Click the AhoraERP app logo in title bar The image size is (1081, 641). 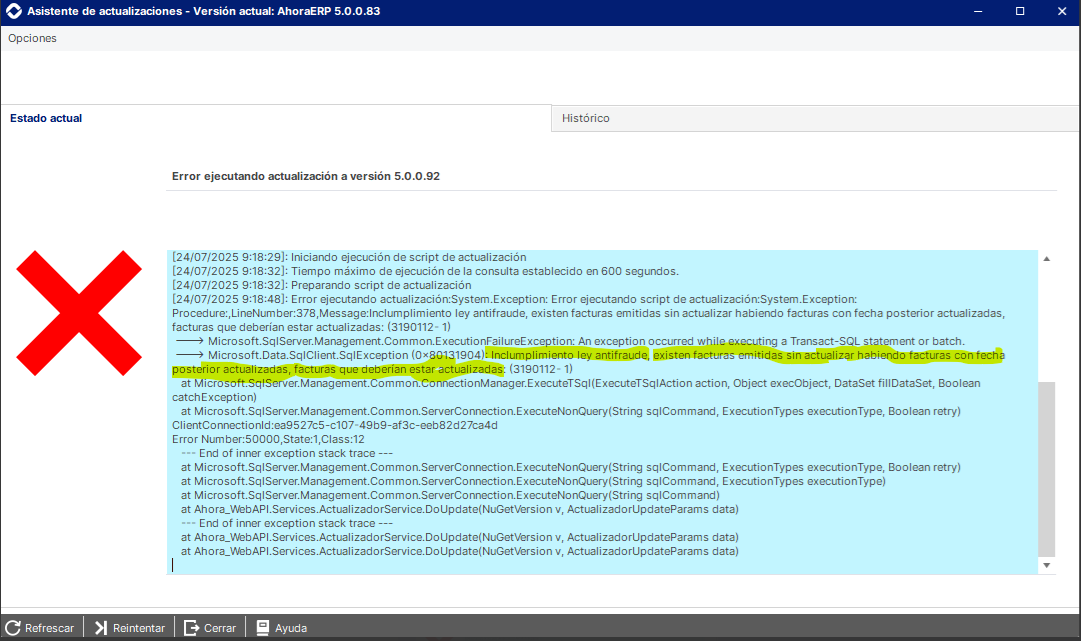click(13, 11)
